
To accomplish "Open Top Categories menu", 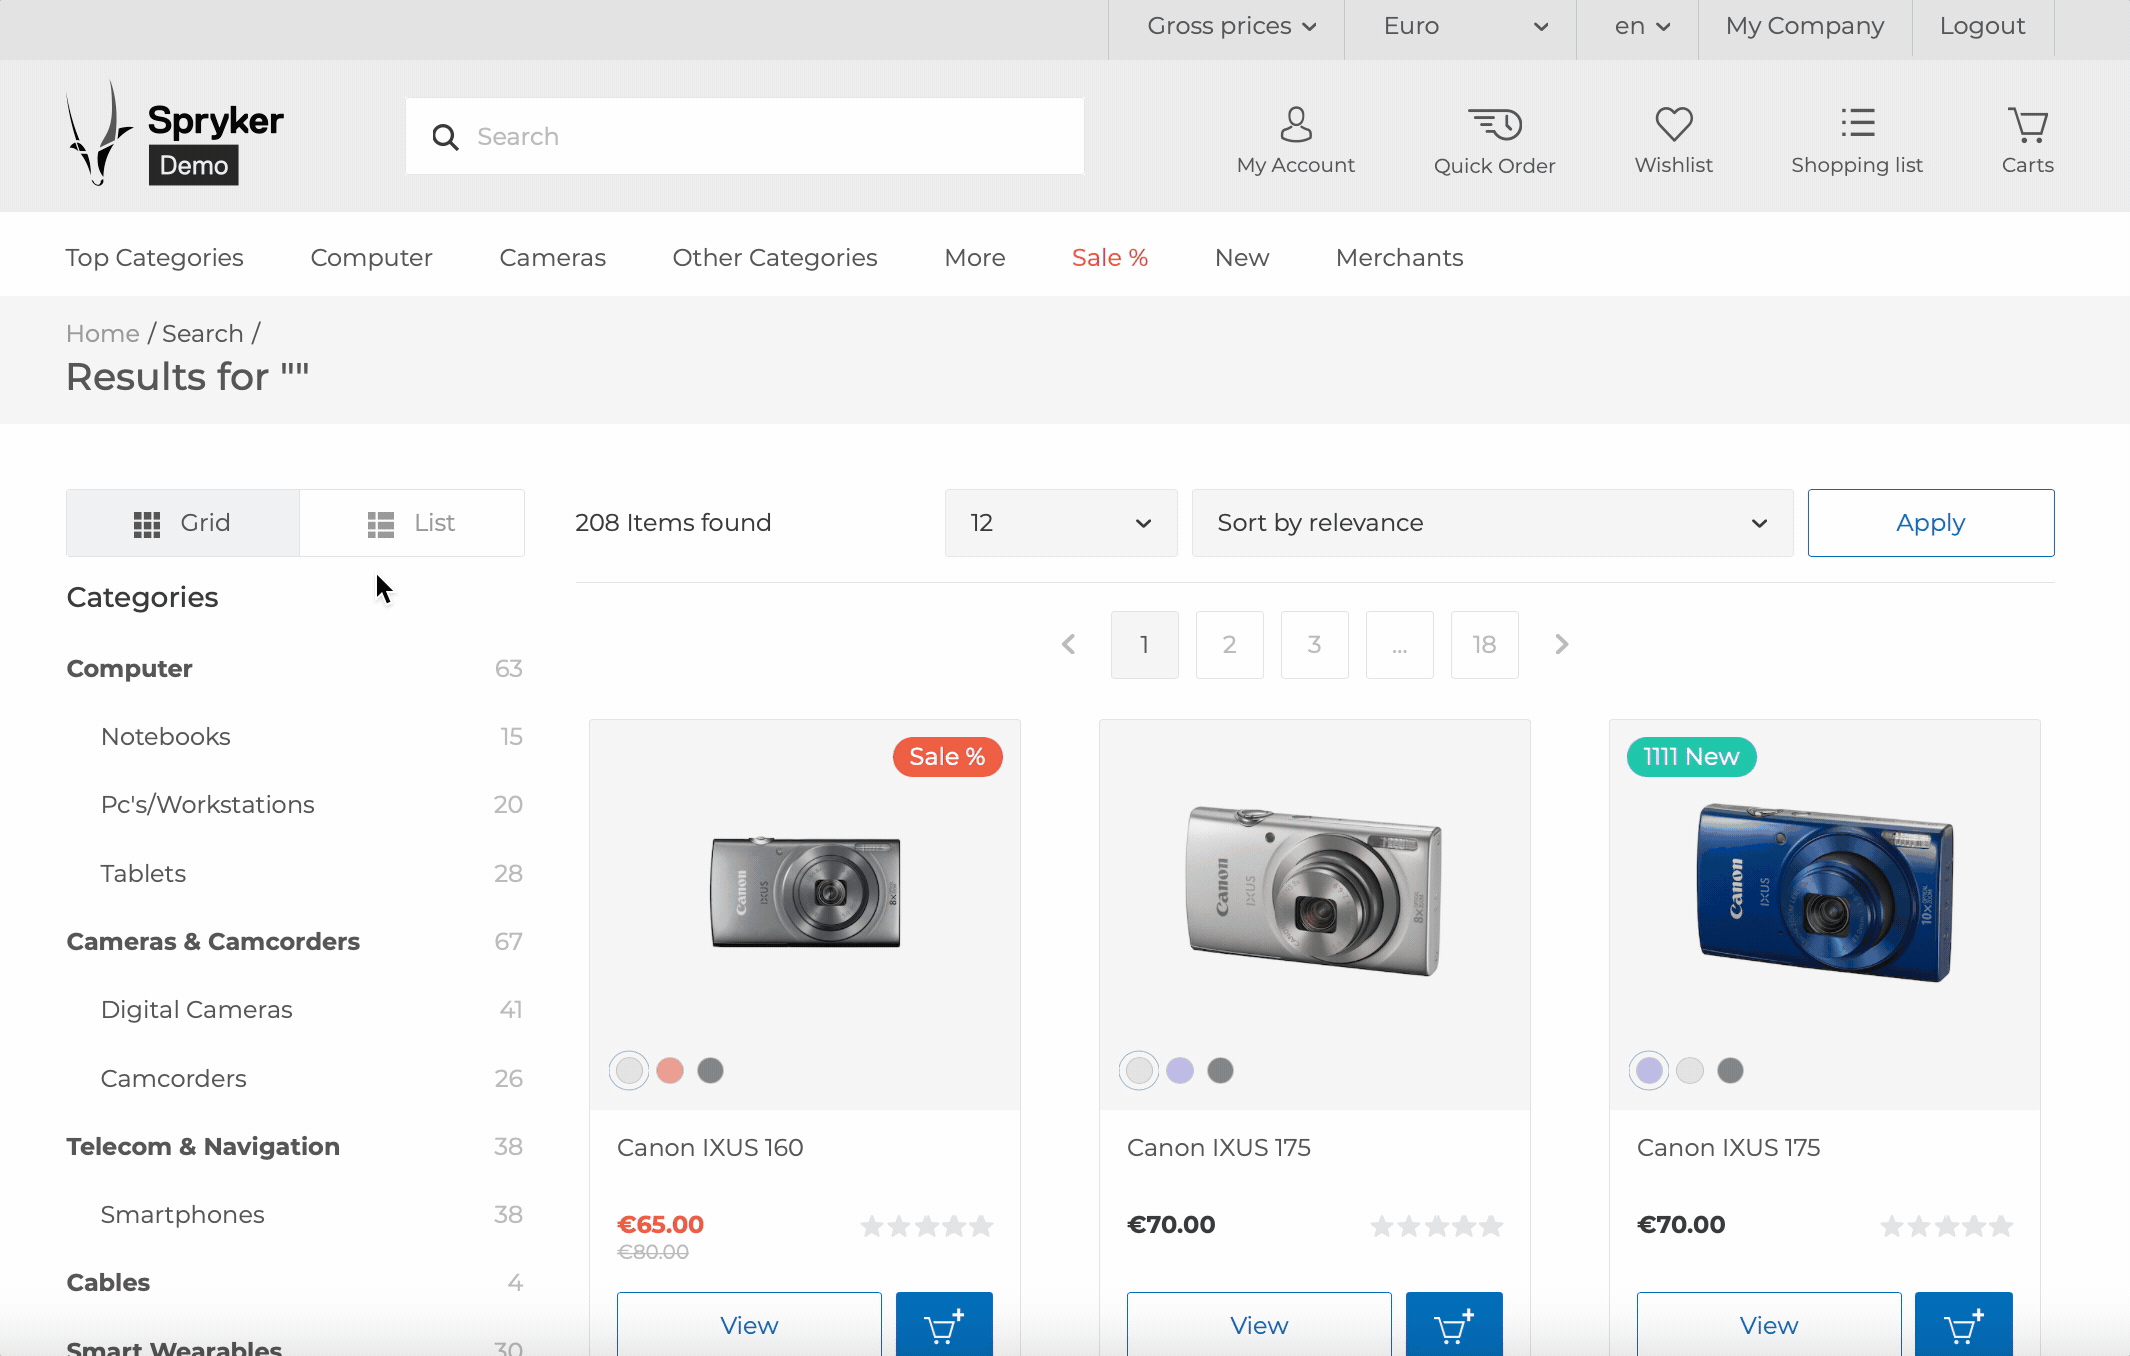I will point(155,257).
